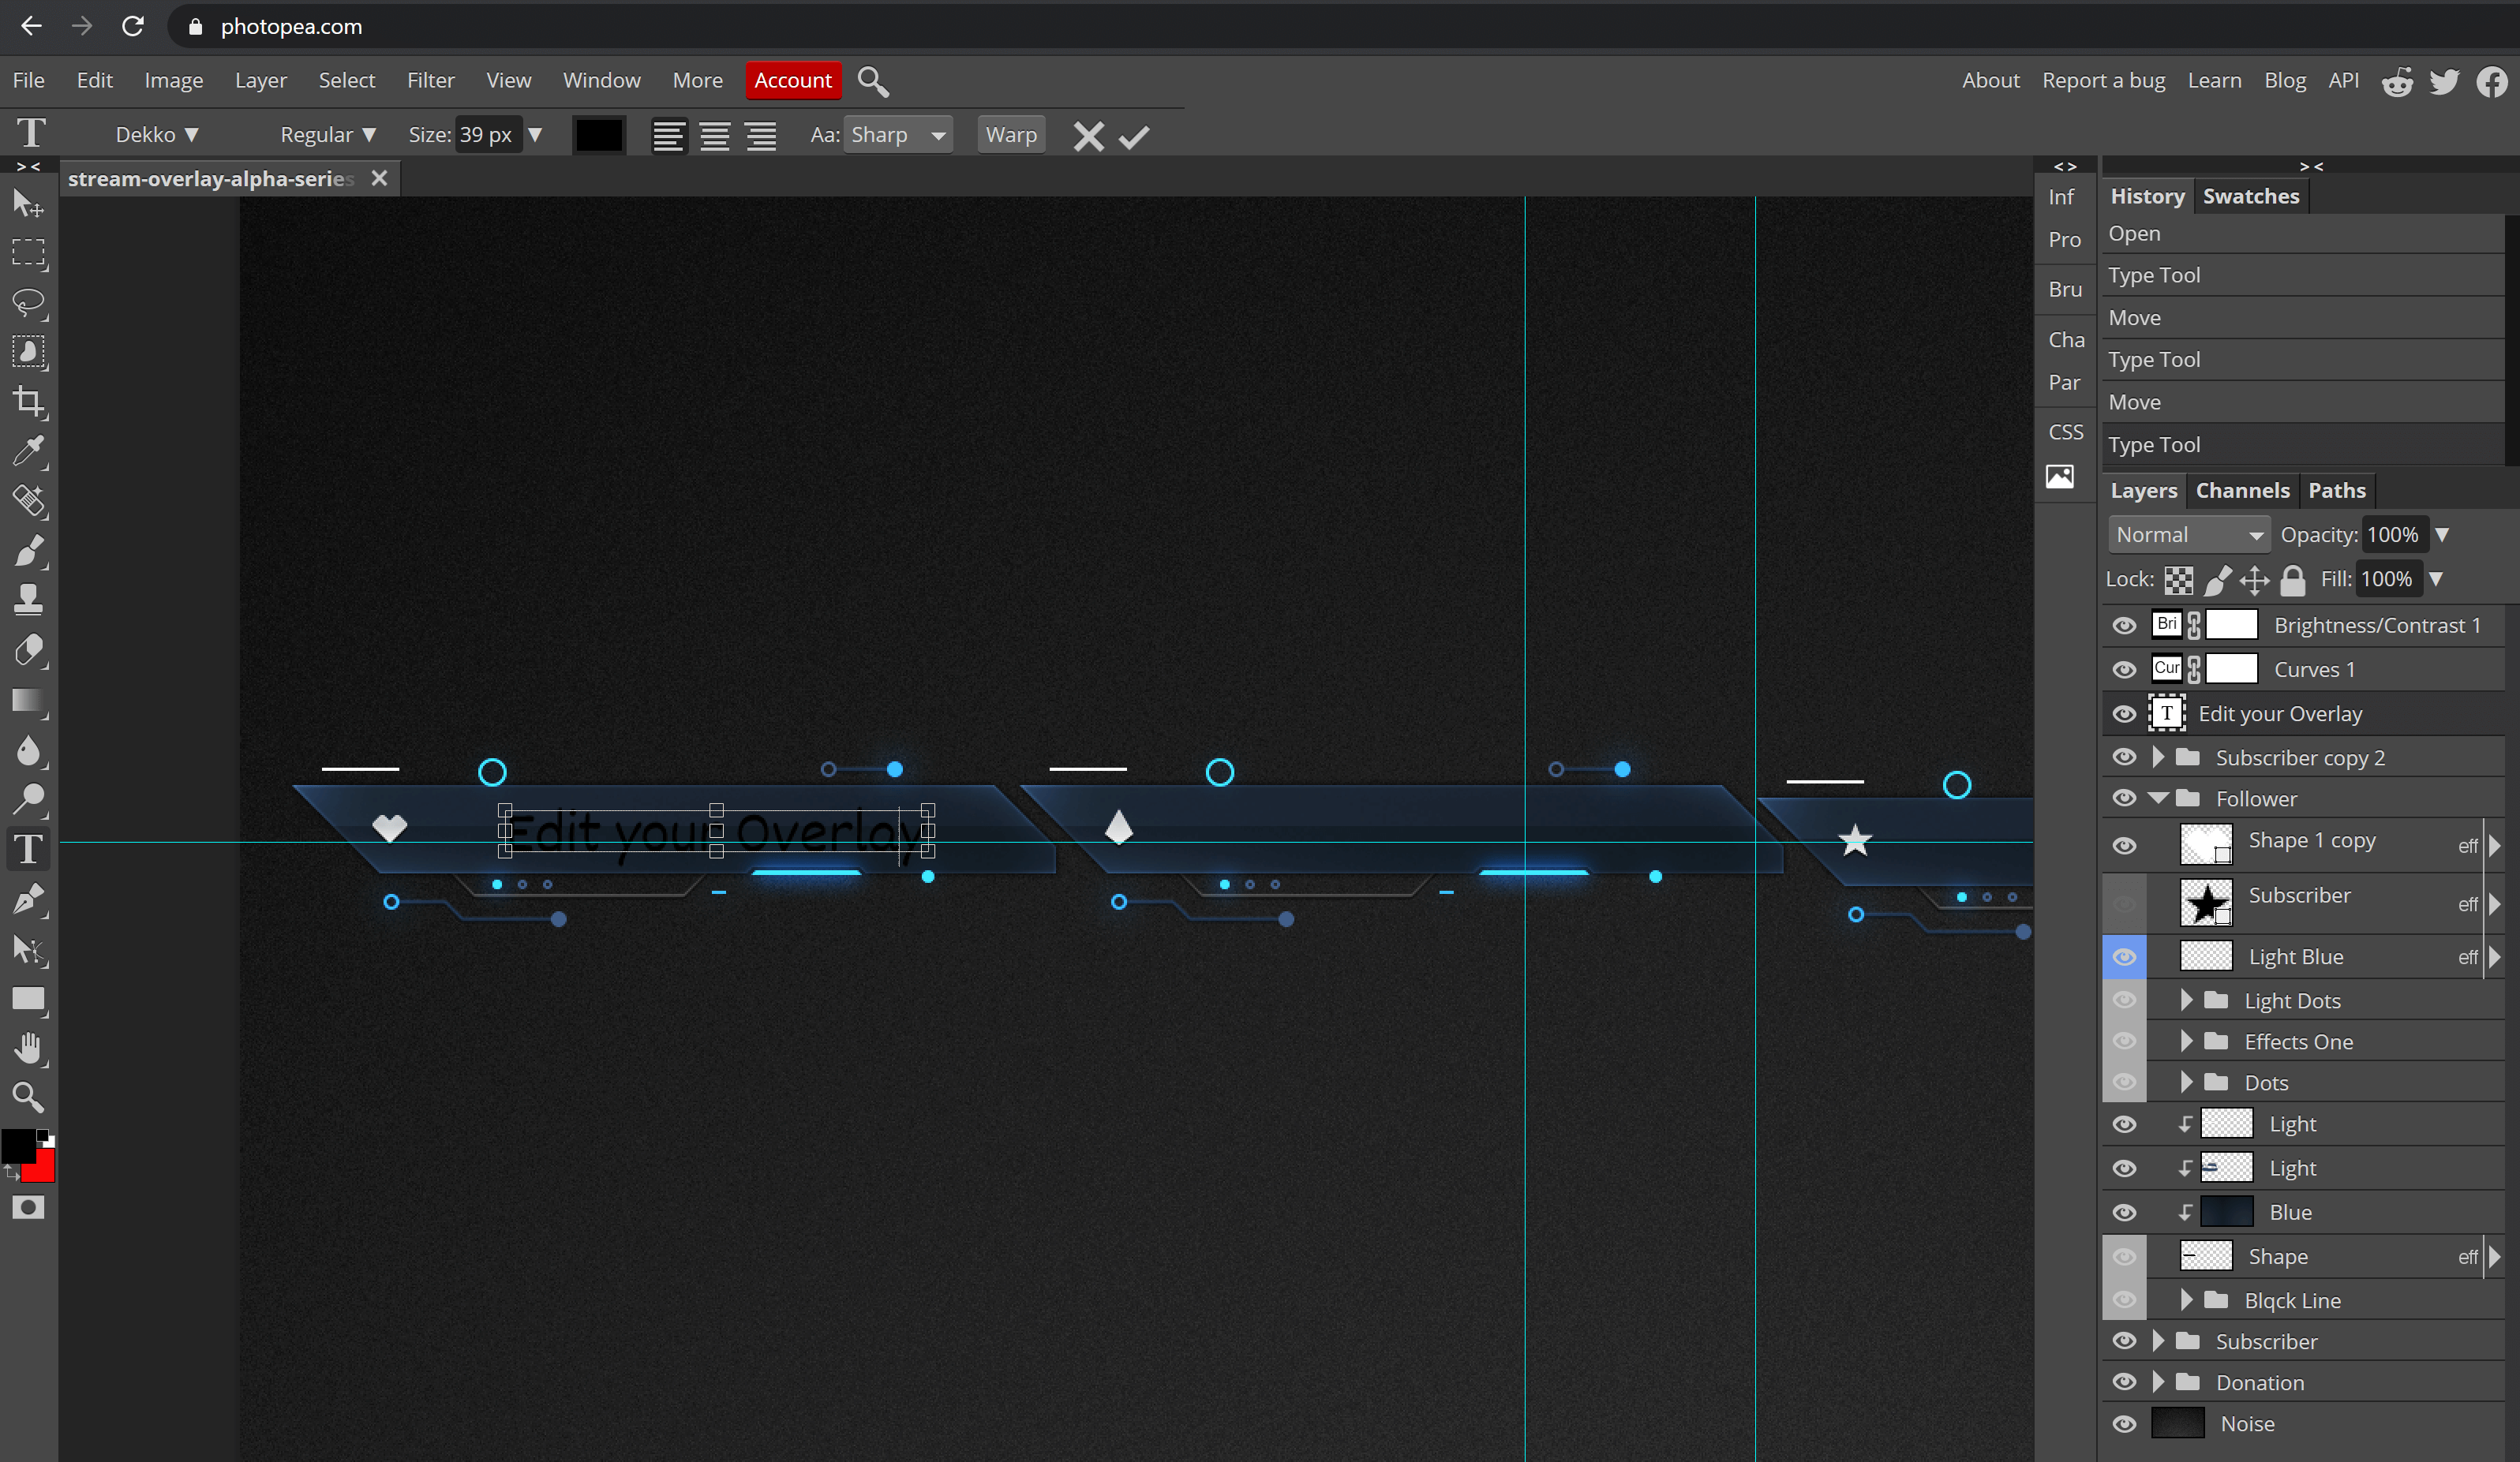
Task: Select the Eyedropper tool
Action: pos(28,452)
